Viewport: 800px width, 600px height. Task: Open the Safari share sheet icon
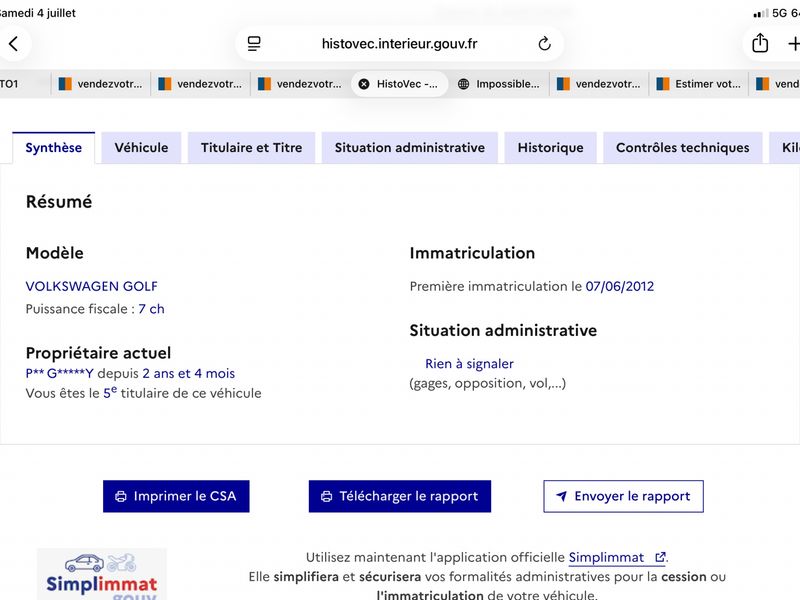[760, 43]
